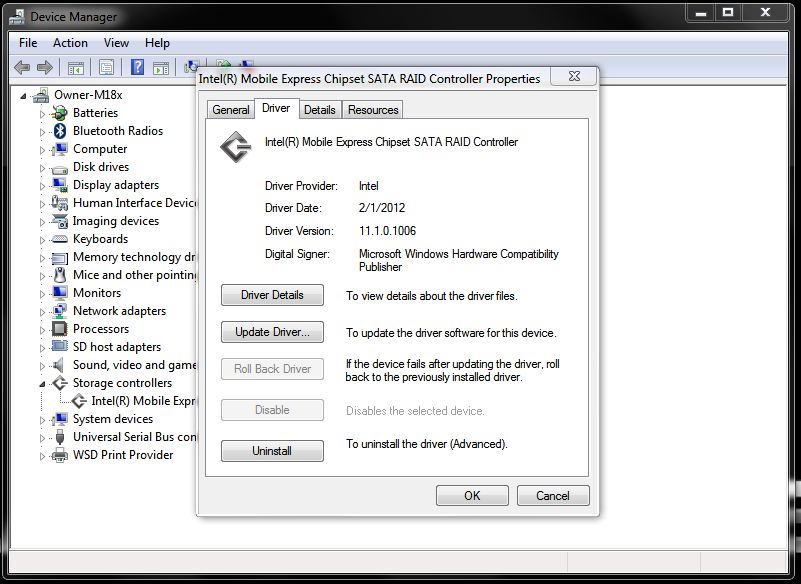The image size is (801, 584).
Task: Click the Update Driver... button
Action: coord(272,332)
